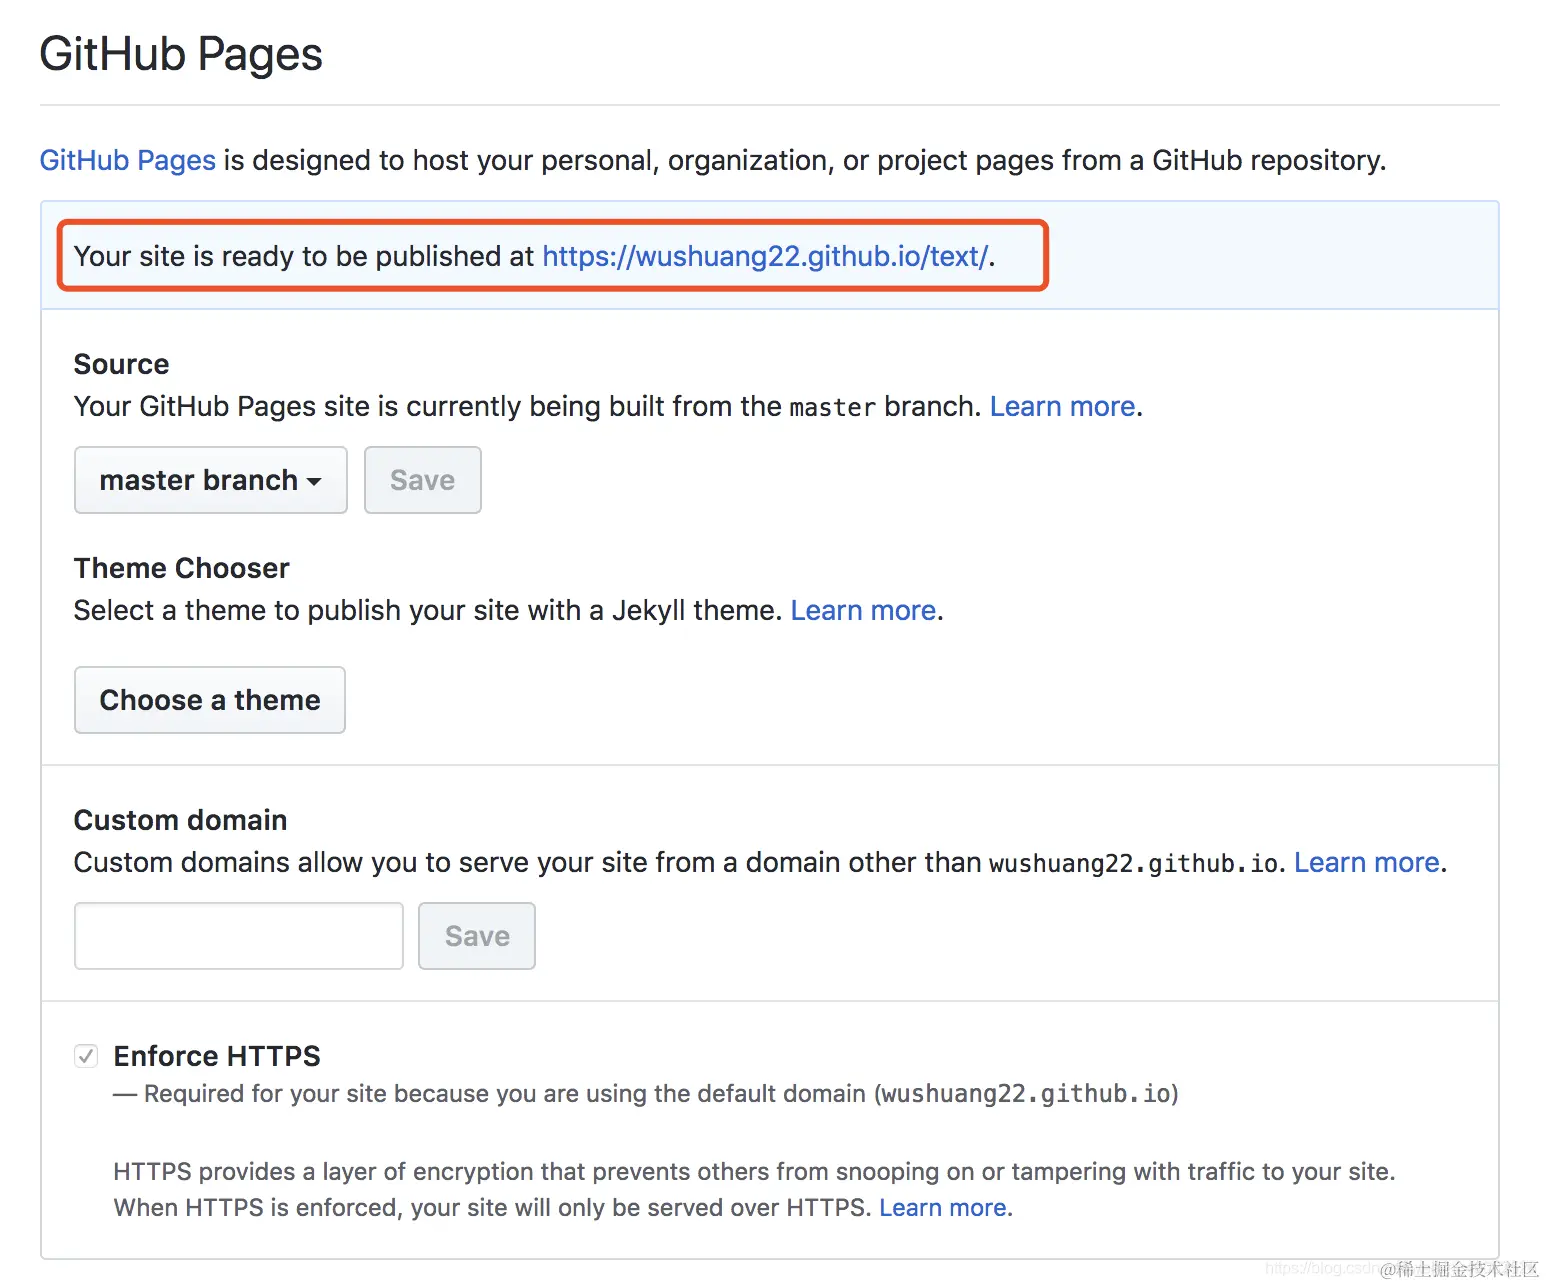
Task: Expand the master branch source dropdown
Action: (x=211, y=480)
